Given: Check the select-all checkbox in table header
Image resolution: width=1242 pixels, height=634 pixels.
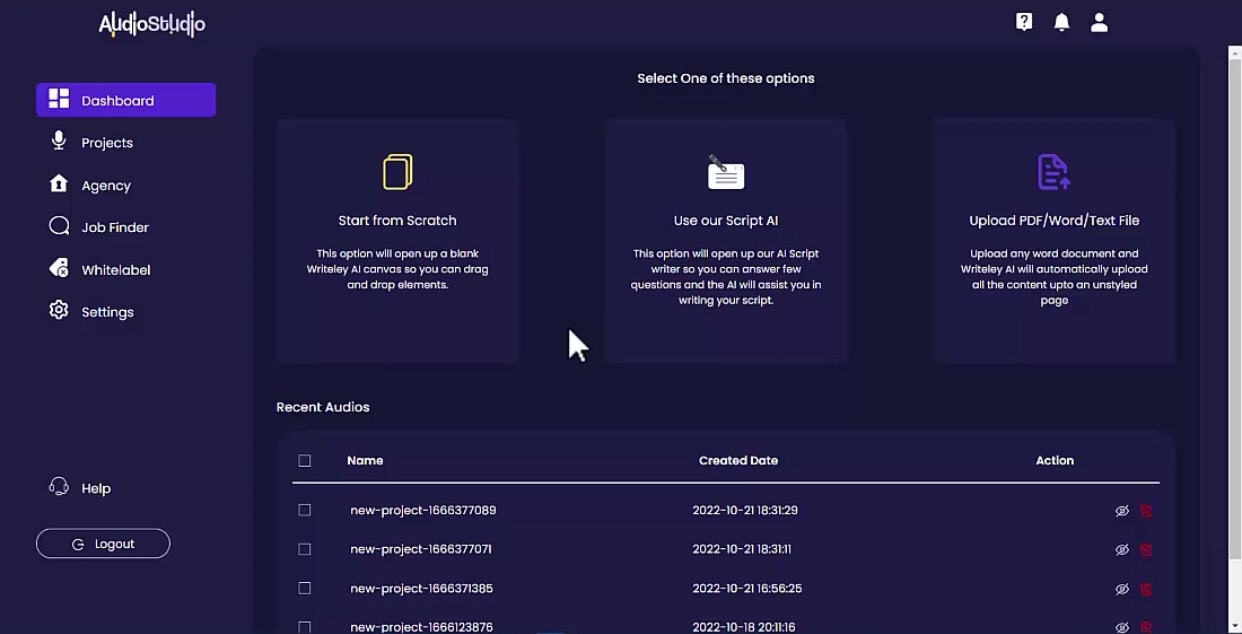Looking at the screenshot, I should coord(305,461).
